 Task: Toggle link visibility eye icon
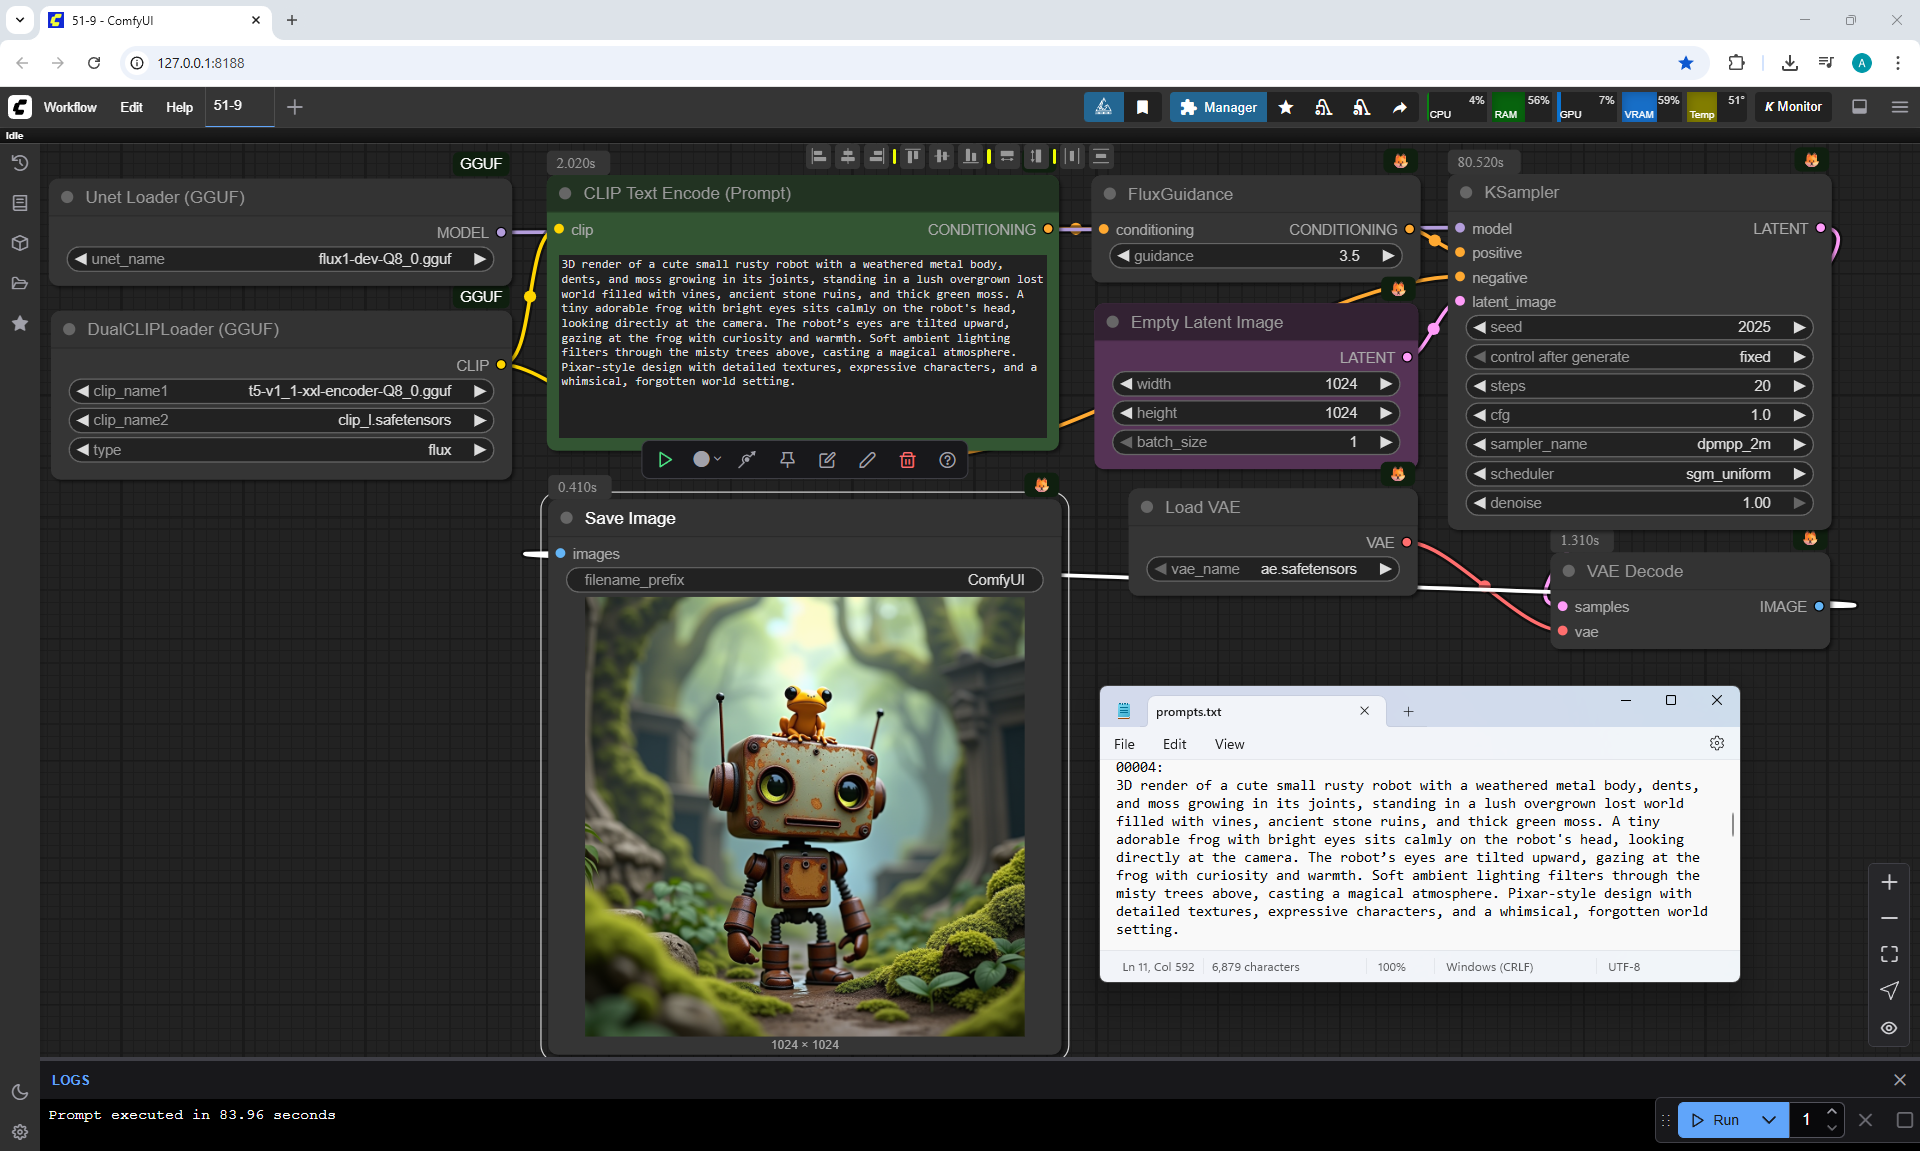(x=1888, y=1028)
